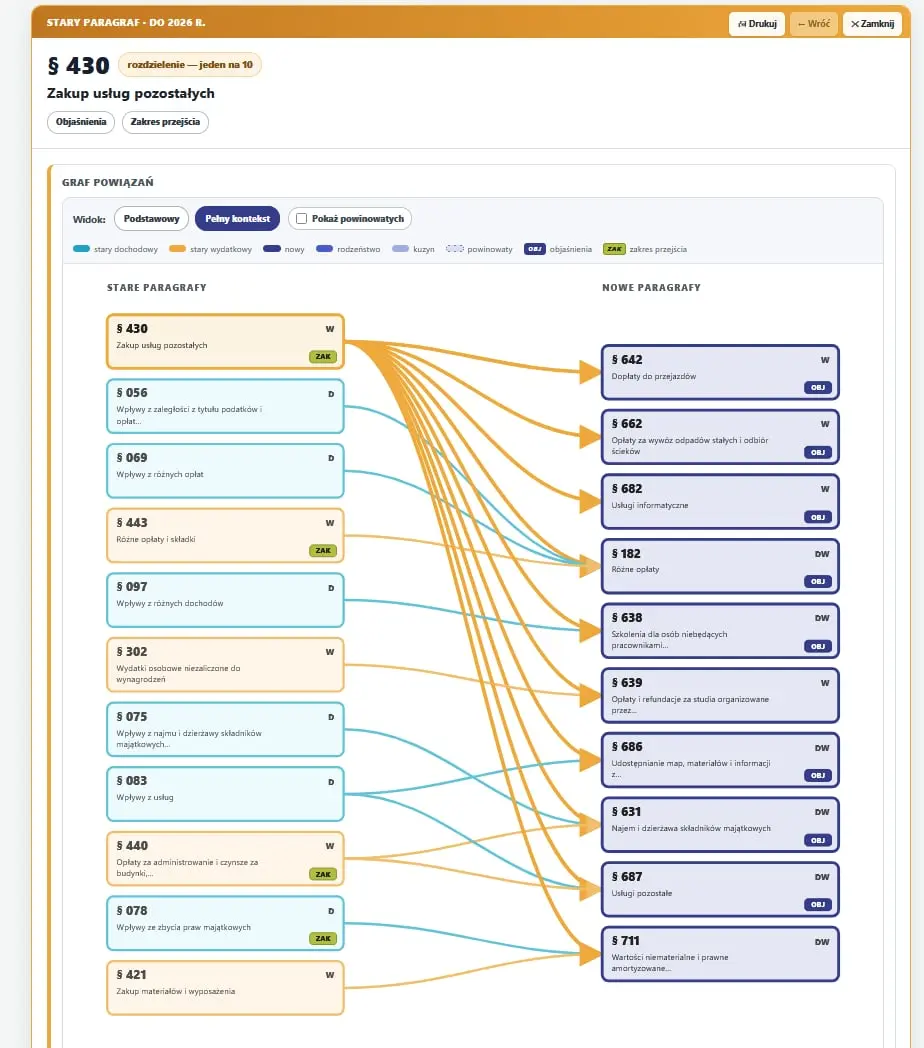This screenshot has height=1048, width=924.
Task: Open the Objaśnienia section
Action: [81, 122]
